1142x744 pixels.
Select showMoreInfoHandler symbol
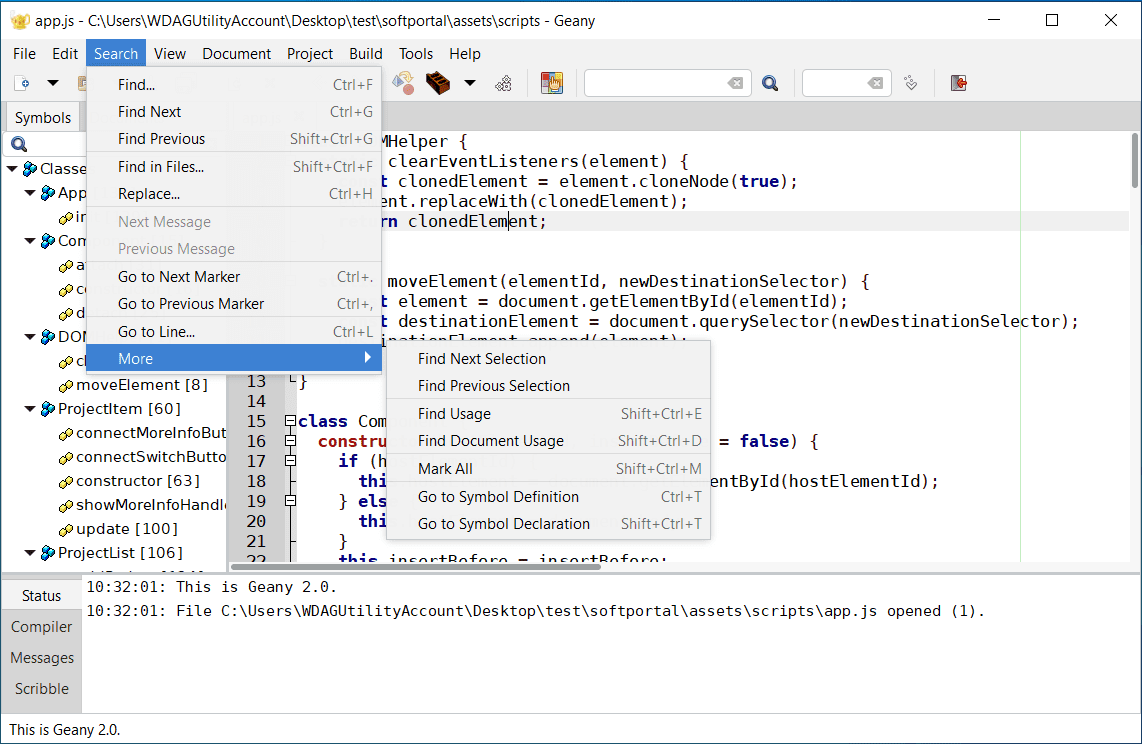(x=151, y=505)
